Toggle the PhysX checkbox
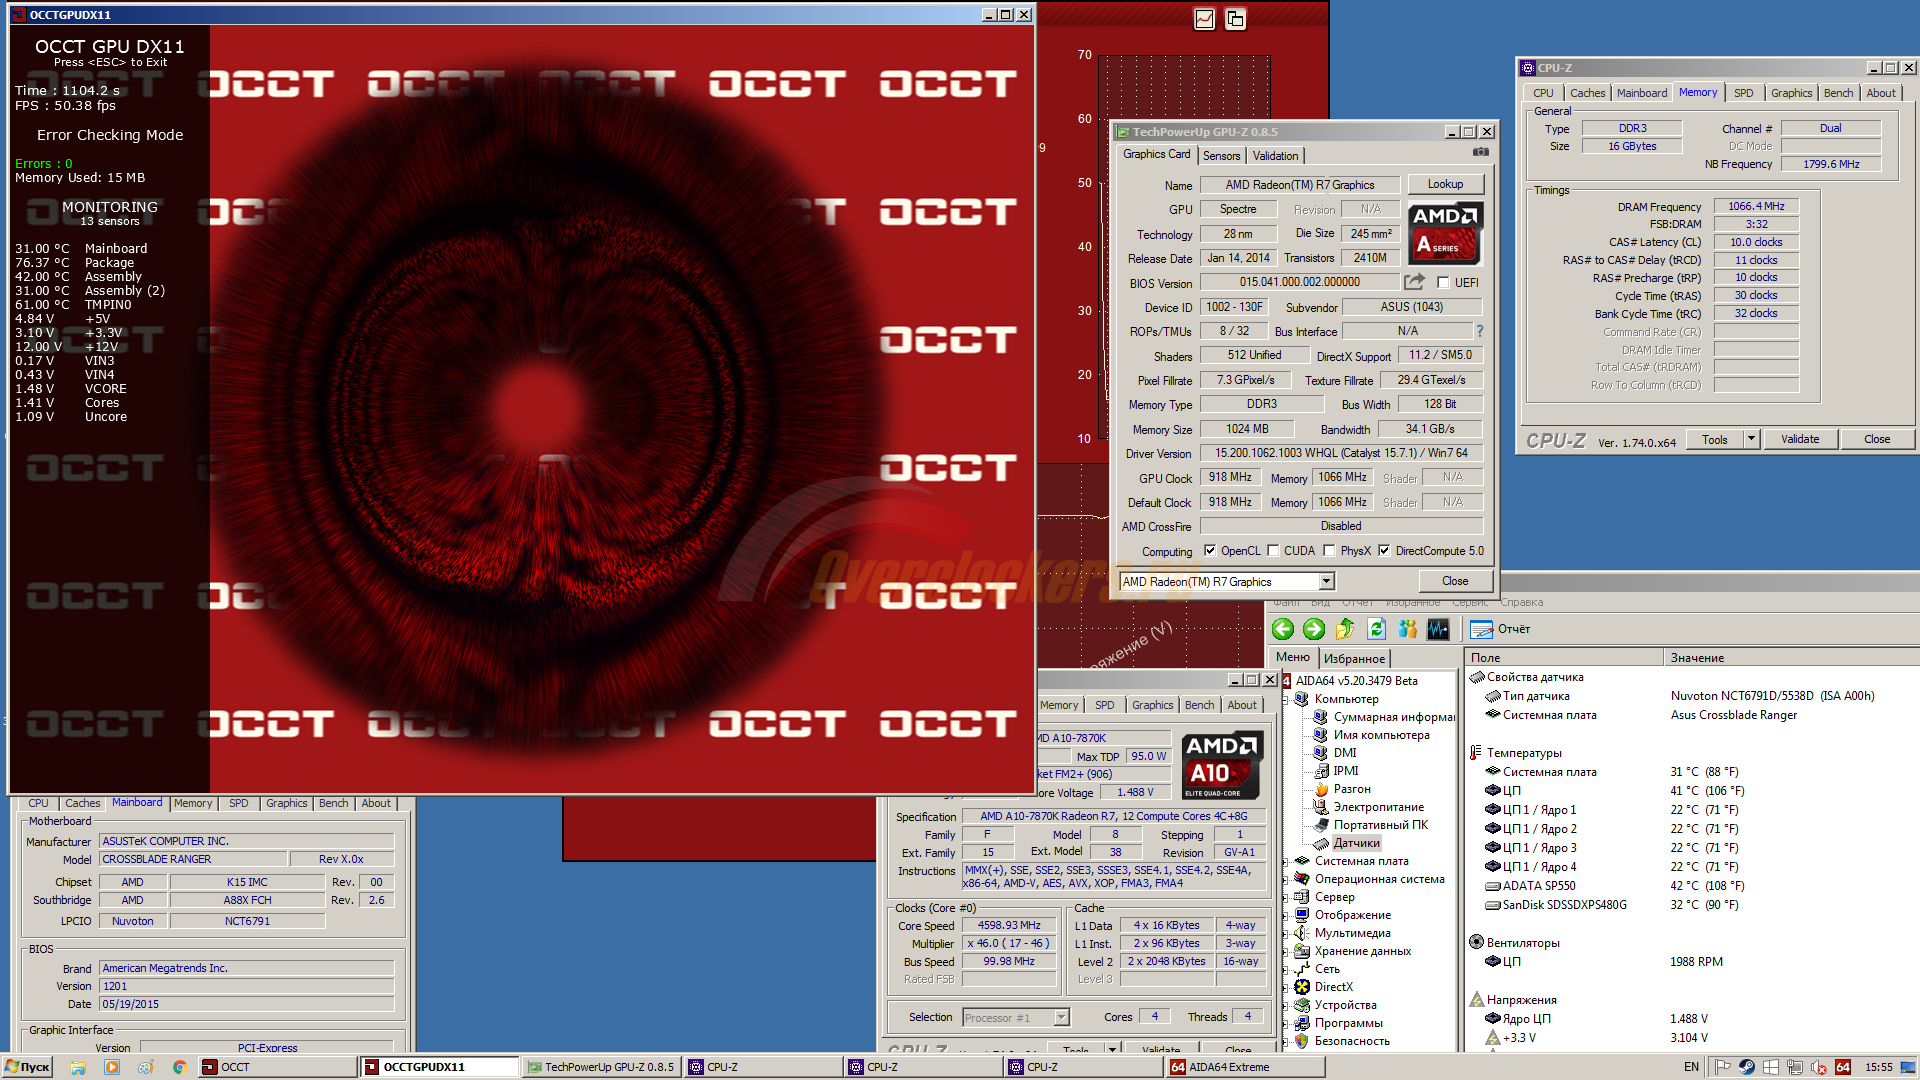 tap(1329, 551)
